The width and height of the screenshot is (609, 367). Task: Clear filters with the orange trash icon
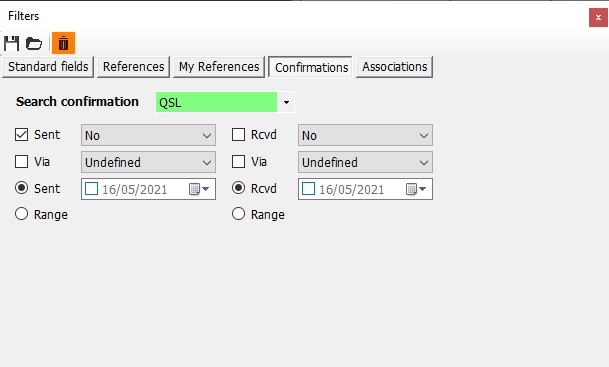pos(63,43)
